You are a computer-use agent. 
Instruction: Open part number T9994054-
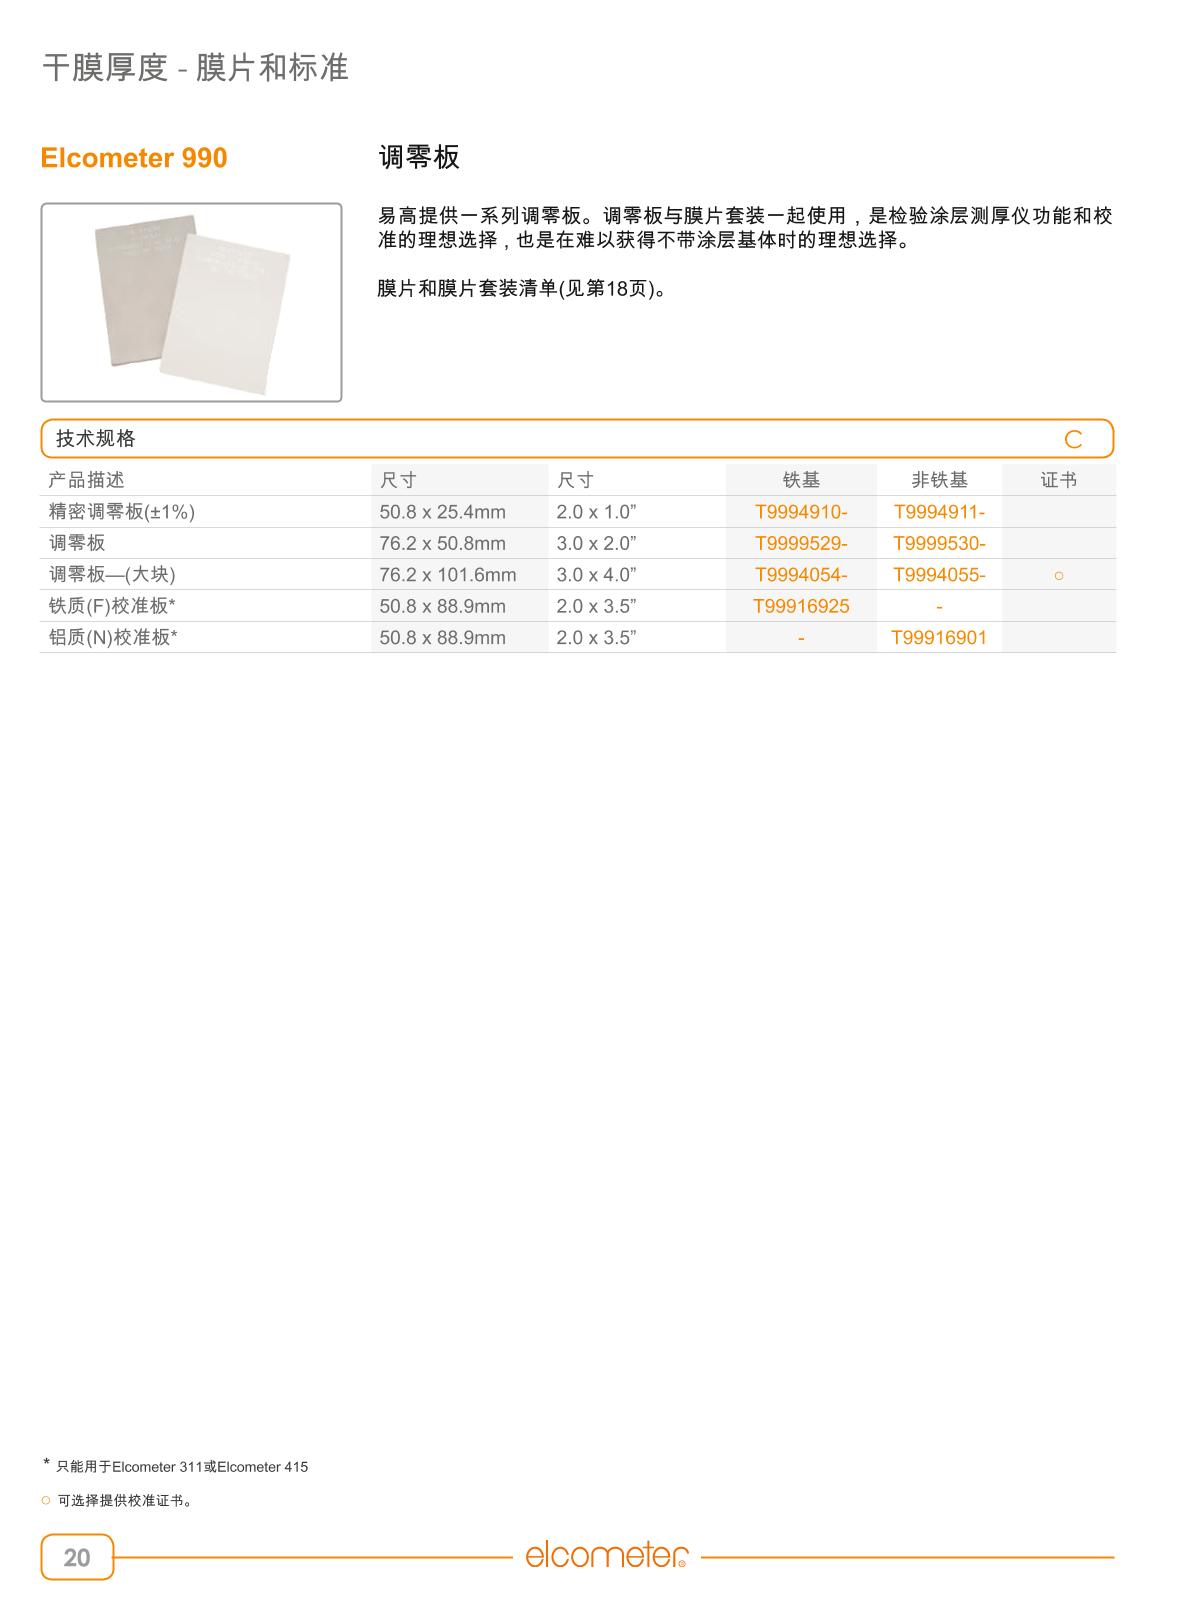[800, 575]
